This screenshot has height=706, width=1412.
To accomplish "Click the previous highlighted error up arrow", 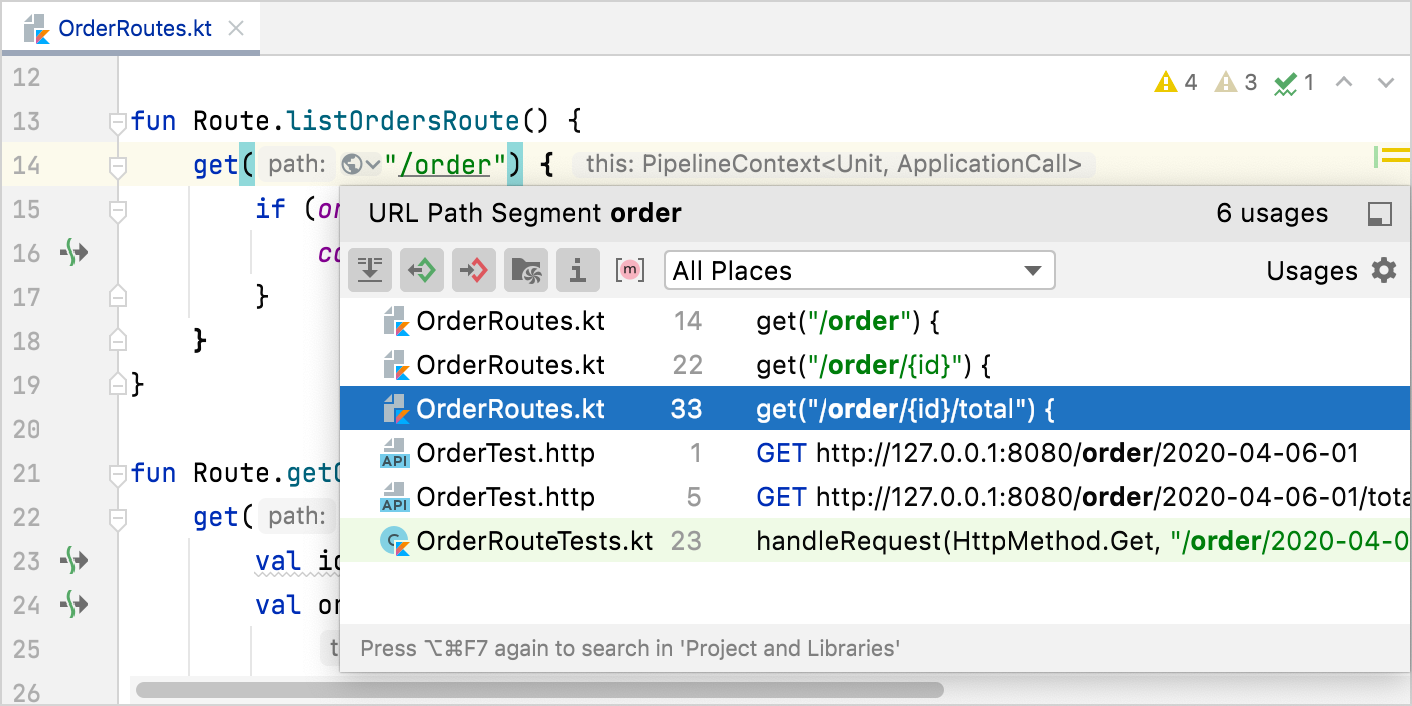I will (x=1345, y=83).
